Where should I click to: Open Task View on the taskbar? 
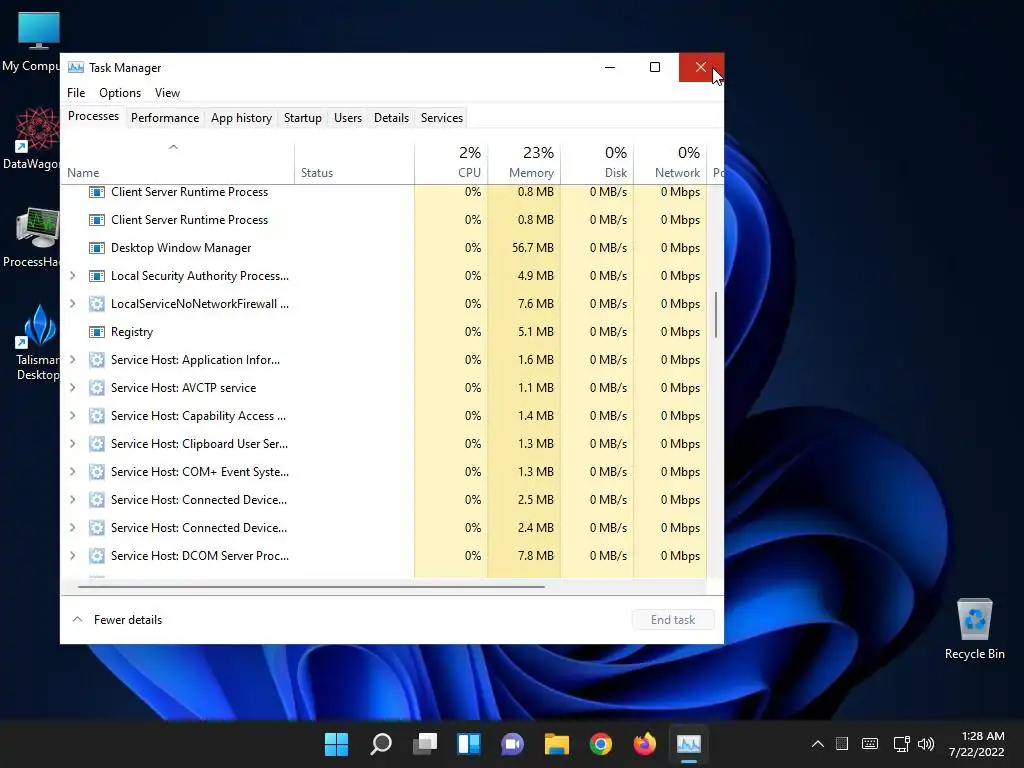tap(425, 744)
